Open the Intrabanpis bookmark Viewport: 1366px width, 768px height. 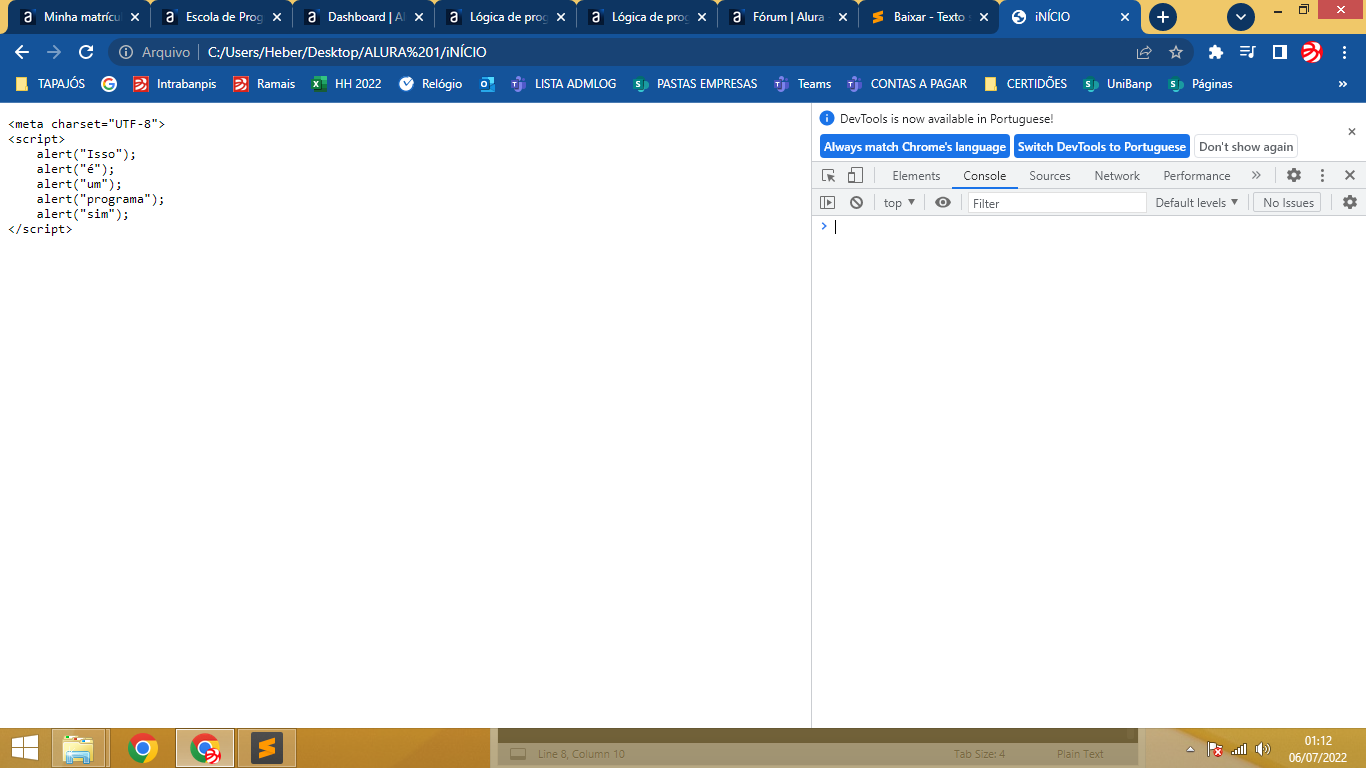coord(176,84)
